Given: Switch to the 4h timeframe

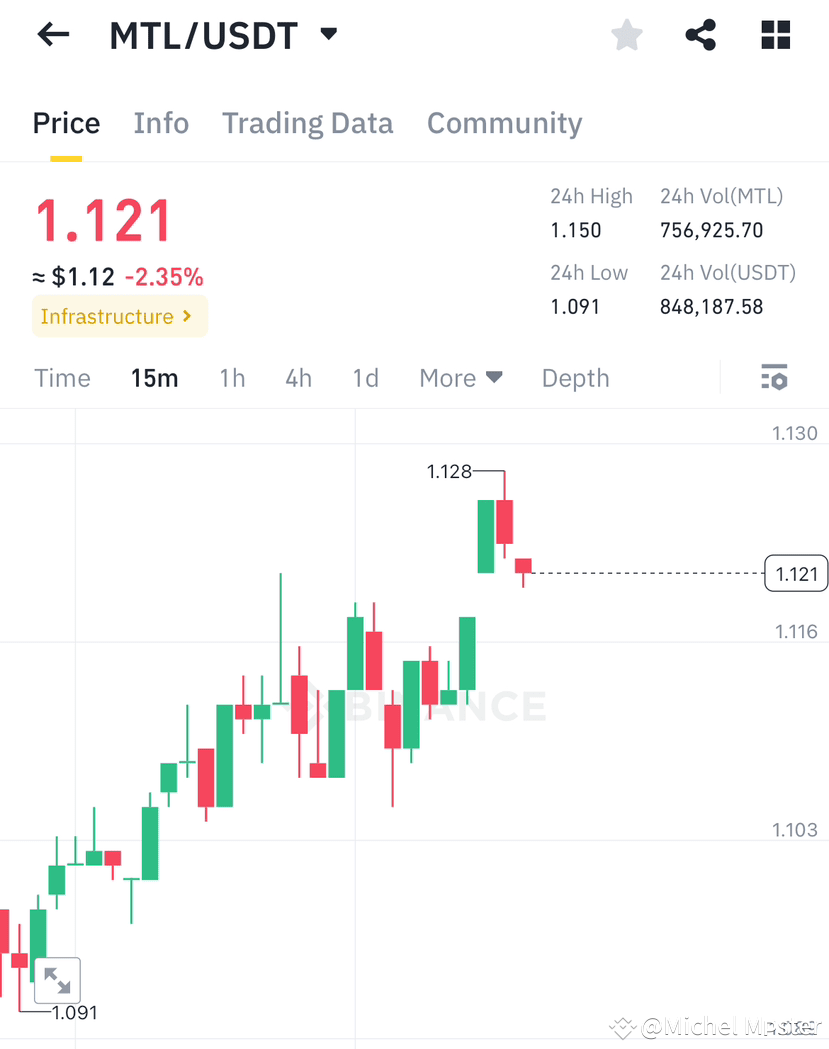Looking at the screenshot, I should 298,378.
